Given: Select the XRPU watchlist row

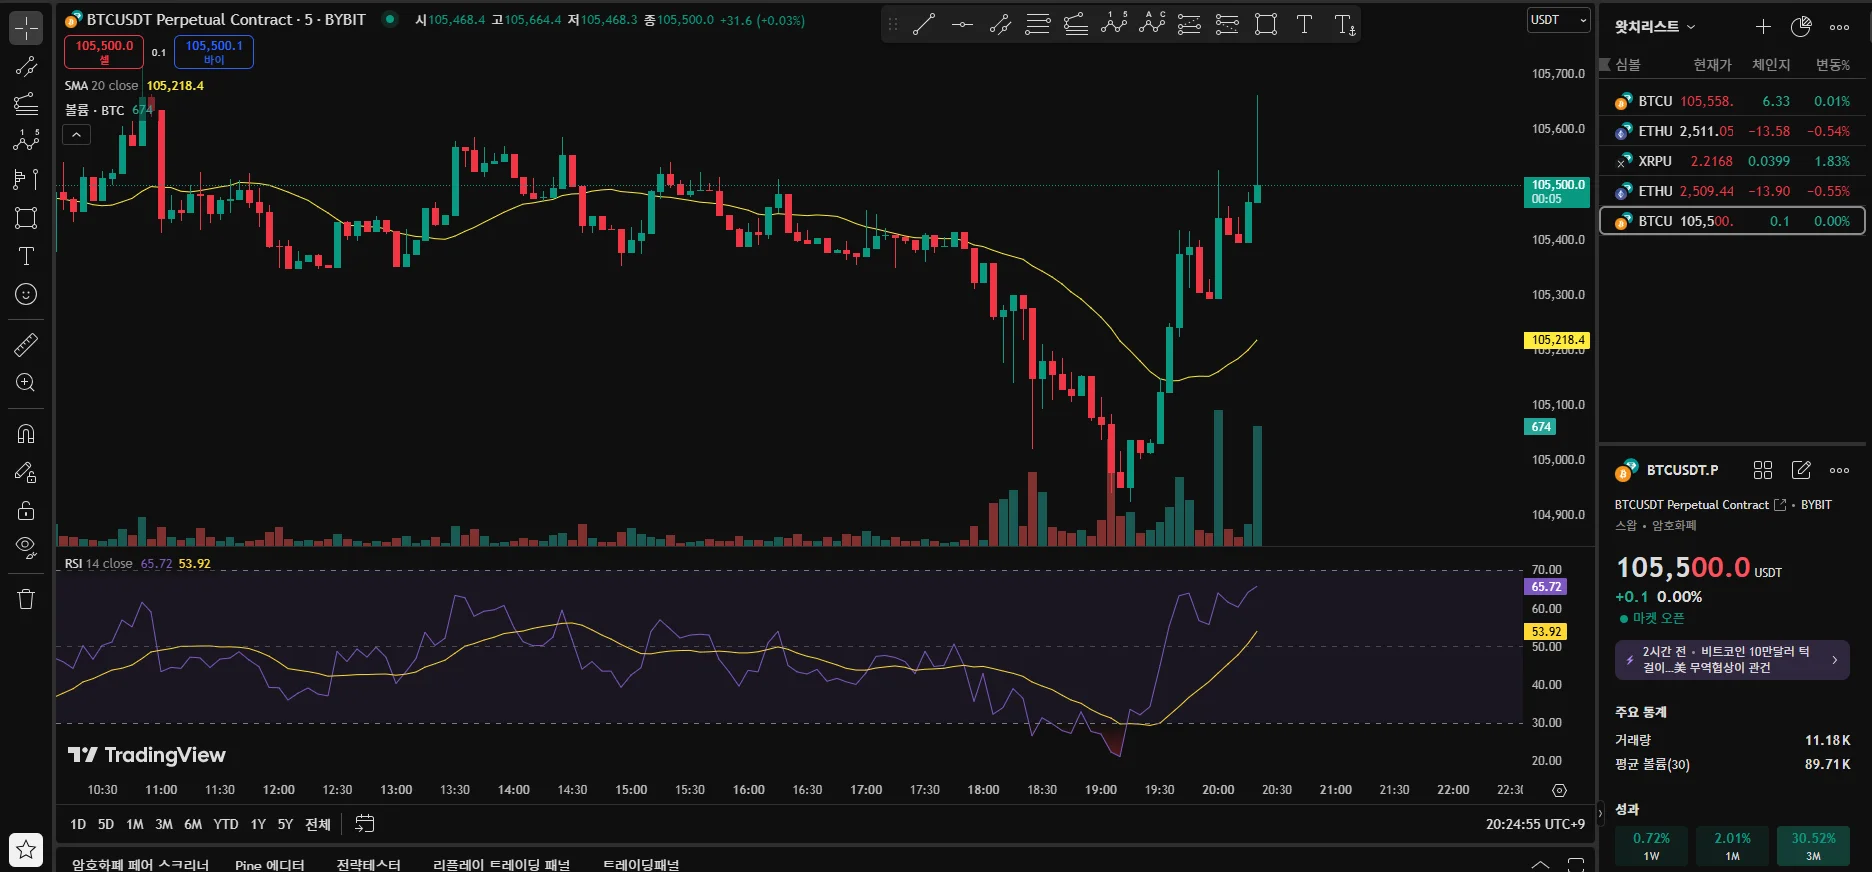Looking at the screenshot, I should point(1732,161).
